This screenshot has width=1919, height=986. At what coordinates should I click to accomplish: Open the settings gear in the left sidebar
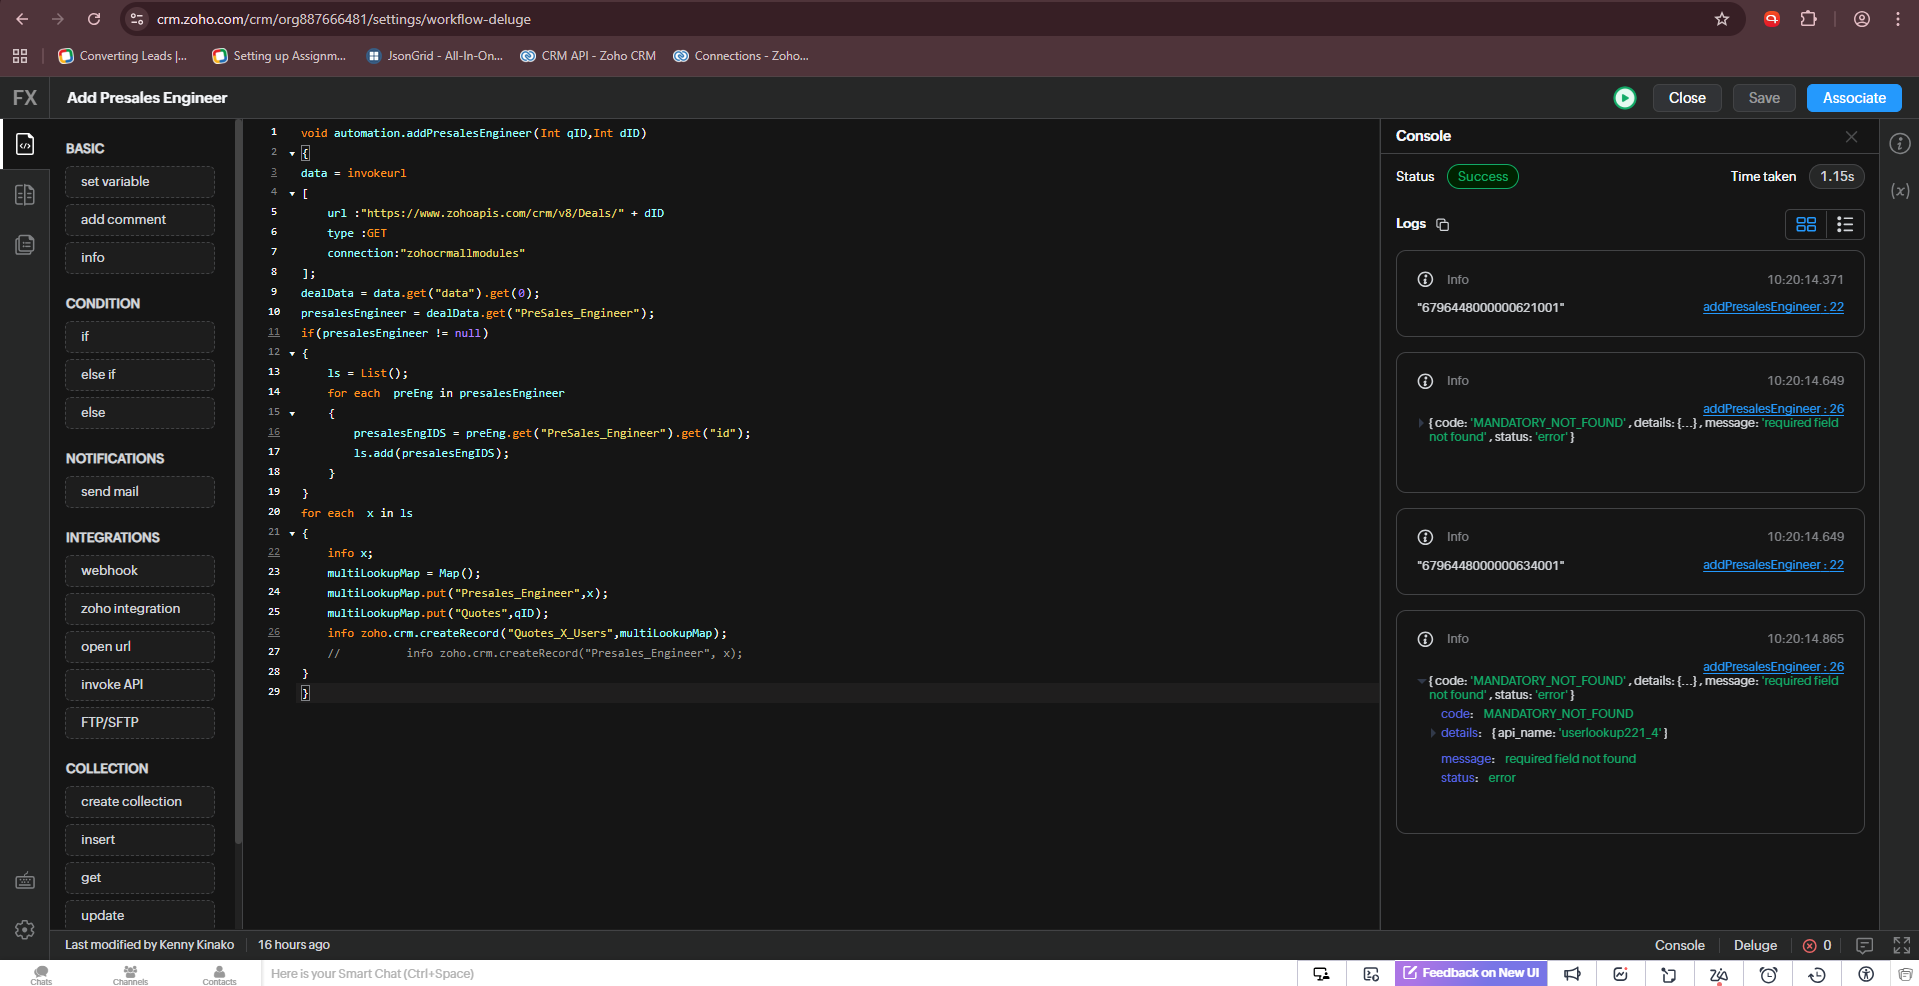pyautogui.click(x=25, y=930)
